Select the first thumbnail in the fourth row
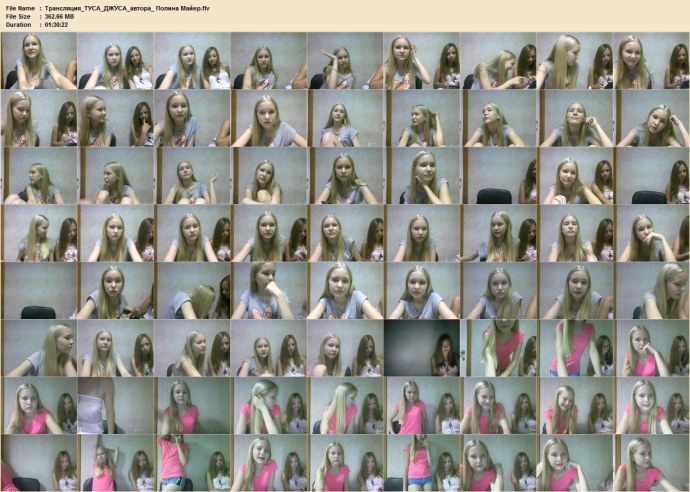 coord(39,233)
